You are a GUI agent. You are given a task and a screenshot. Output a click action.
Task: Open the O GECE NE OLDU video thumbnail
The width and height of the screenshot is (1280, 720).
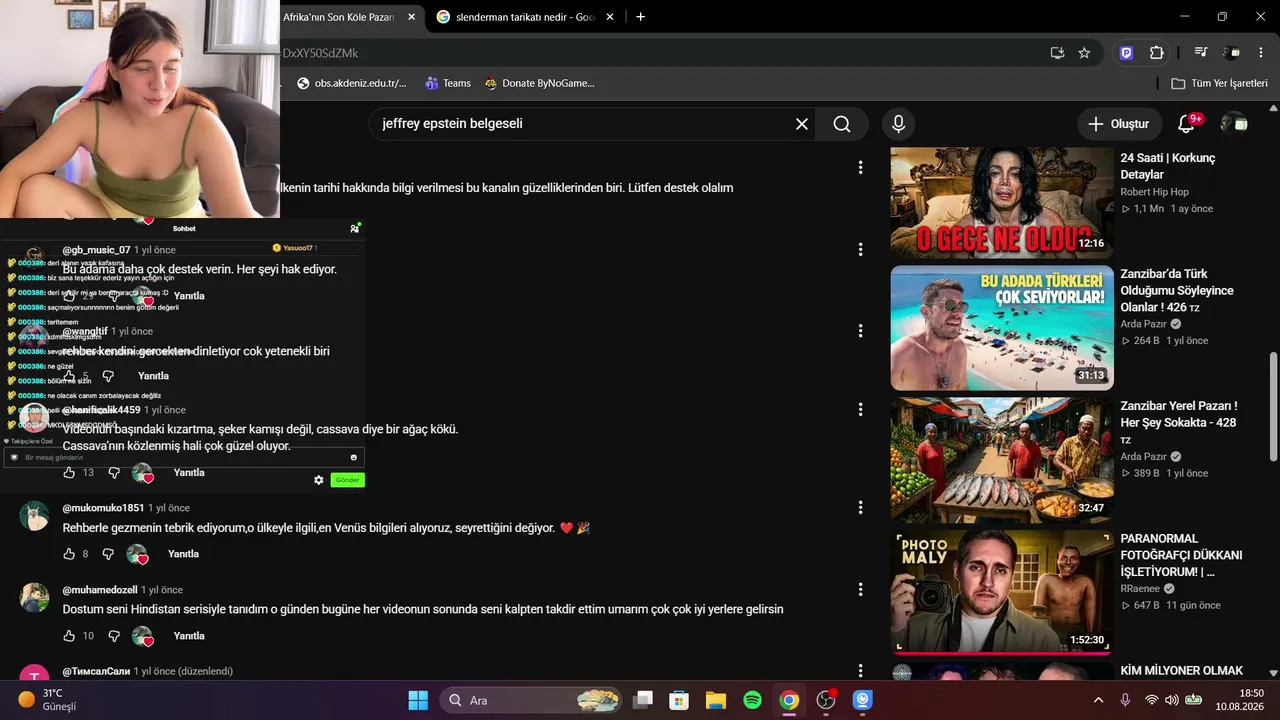point(1002,203)
